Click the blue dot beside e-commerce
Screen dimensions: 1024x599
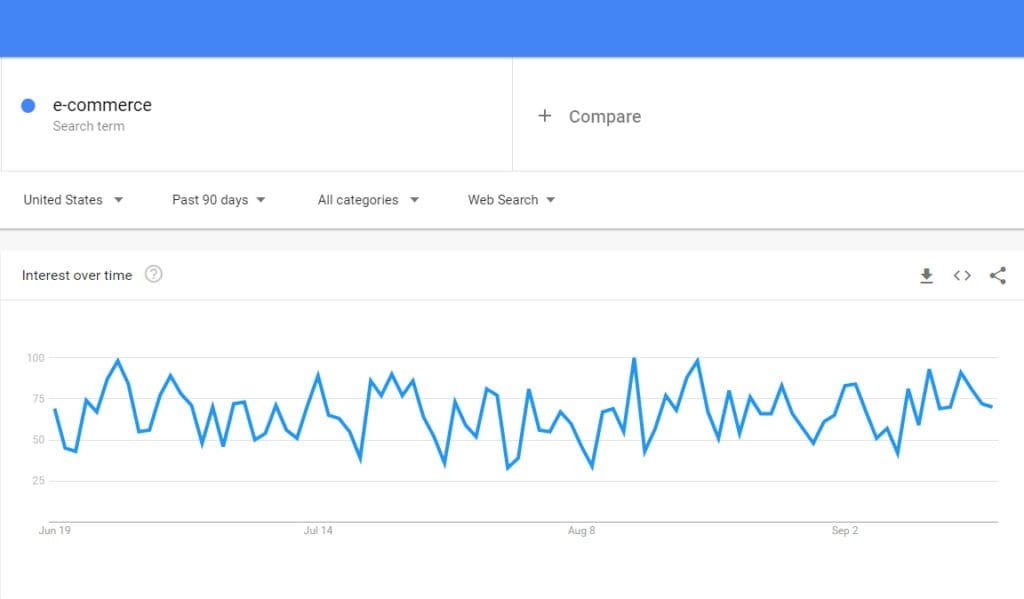click(28, 106)
